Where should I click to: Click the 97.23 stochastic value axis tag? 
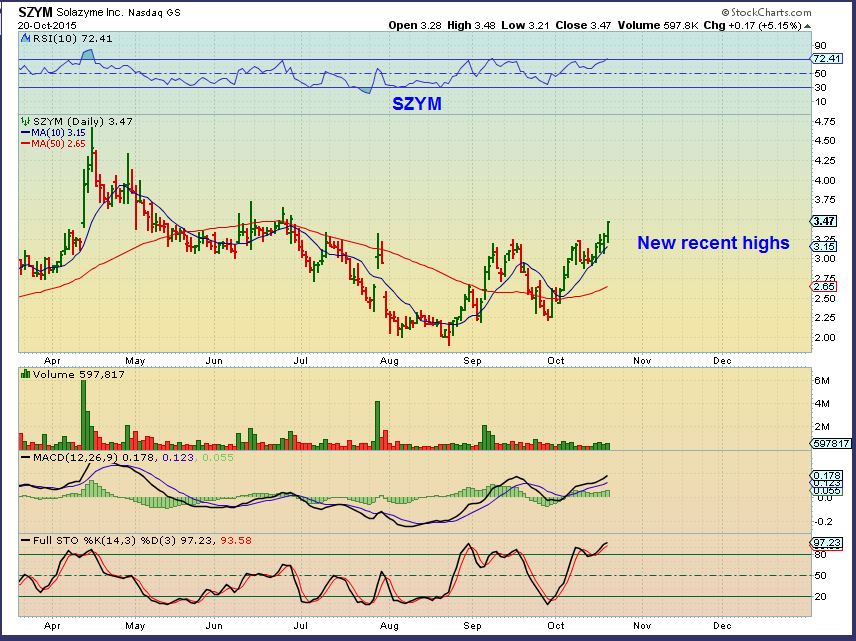click(826, 542)
